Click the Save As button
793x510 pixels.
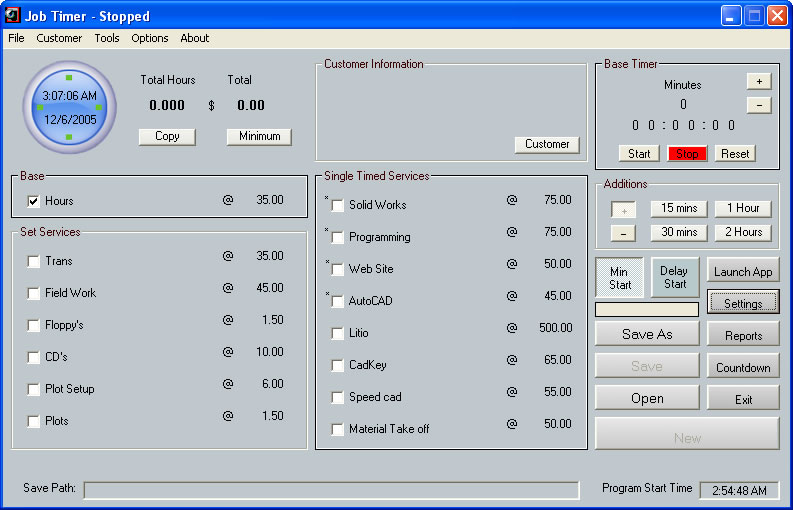click(647, 334)
